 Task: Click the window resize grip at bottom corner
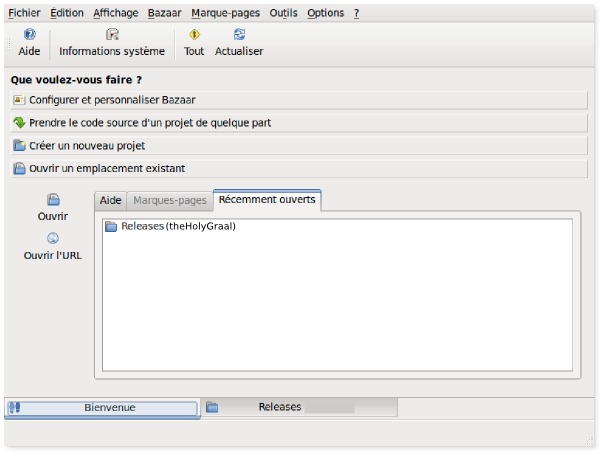(590, 442)
